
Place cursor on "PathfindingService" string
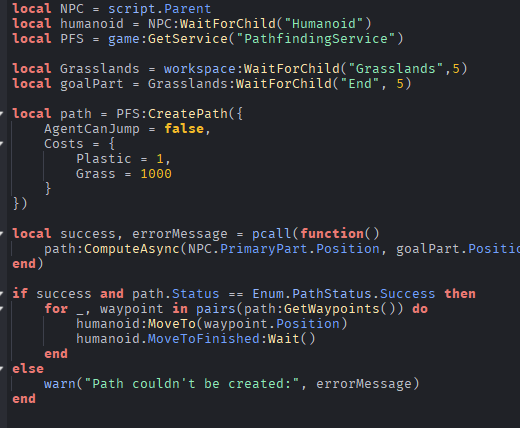[316, 39]
